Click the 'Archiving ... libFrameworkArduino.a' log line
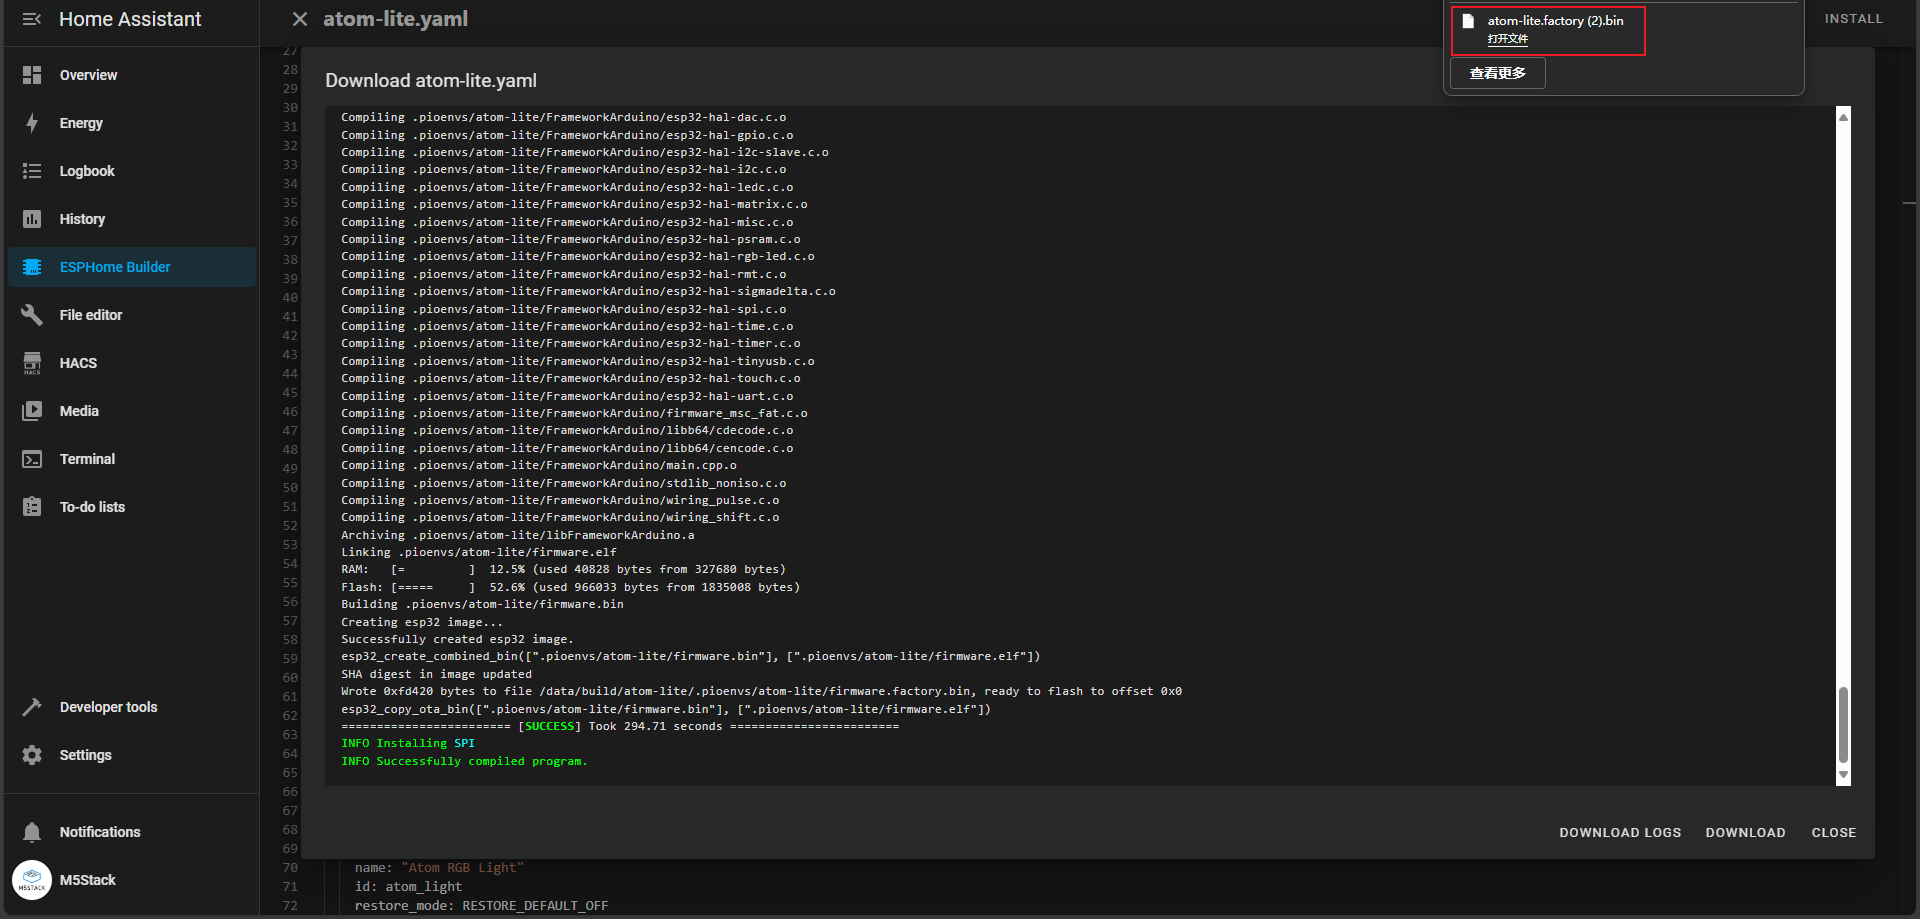The image size is (1920, 919). pos(517,535)
